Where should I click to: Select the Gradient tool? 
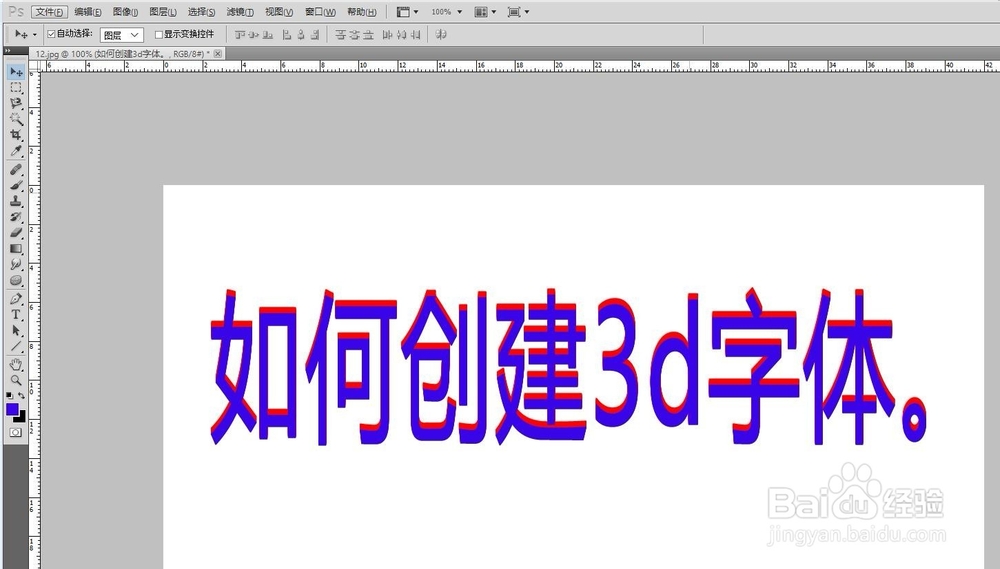coord(16,249)
